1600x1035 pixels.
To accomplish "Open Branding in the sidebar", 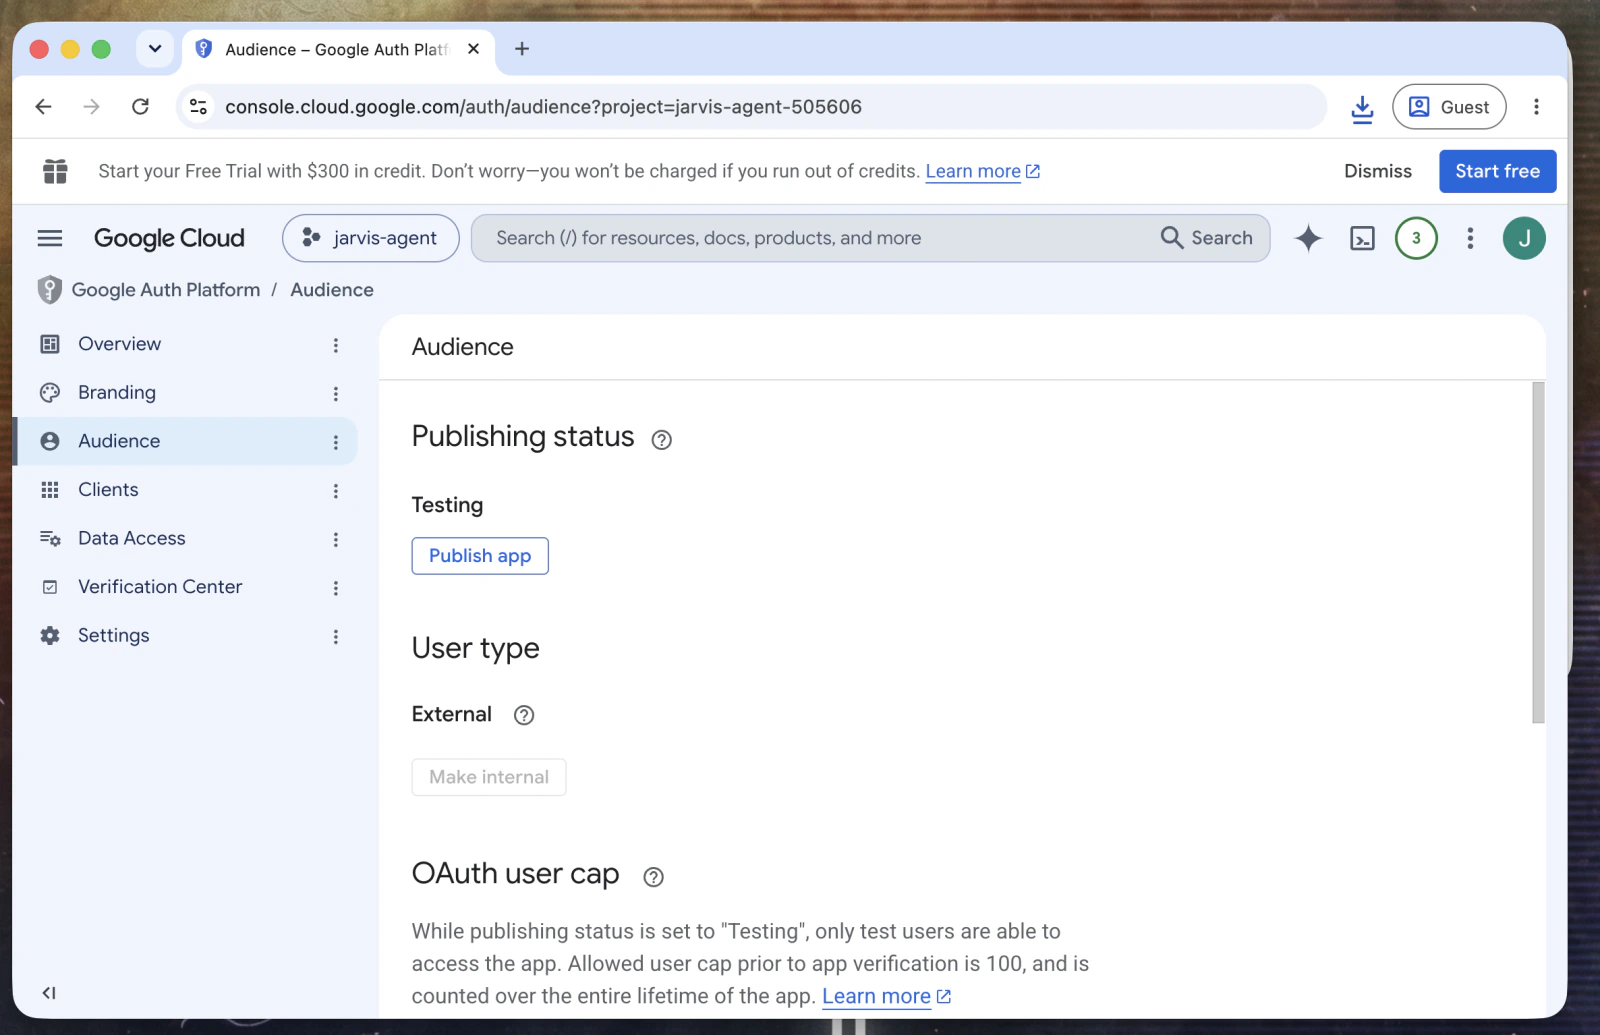I will tap(117, 393).
